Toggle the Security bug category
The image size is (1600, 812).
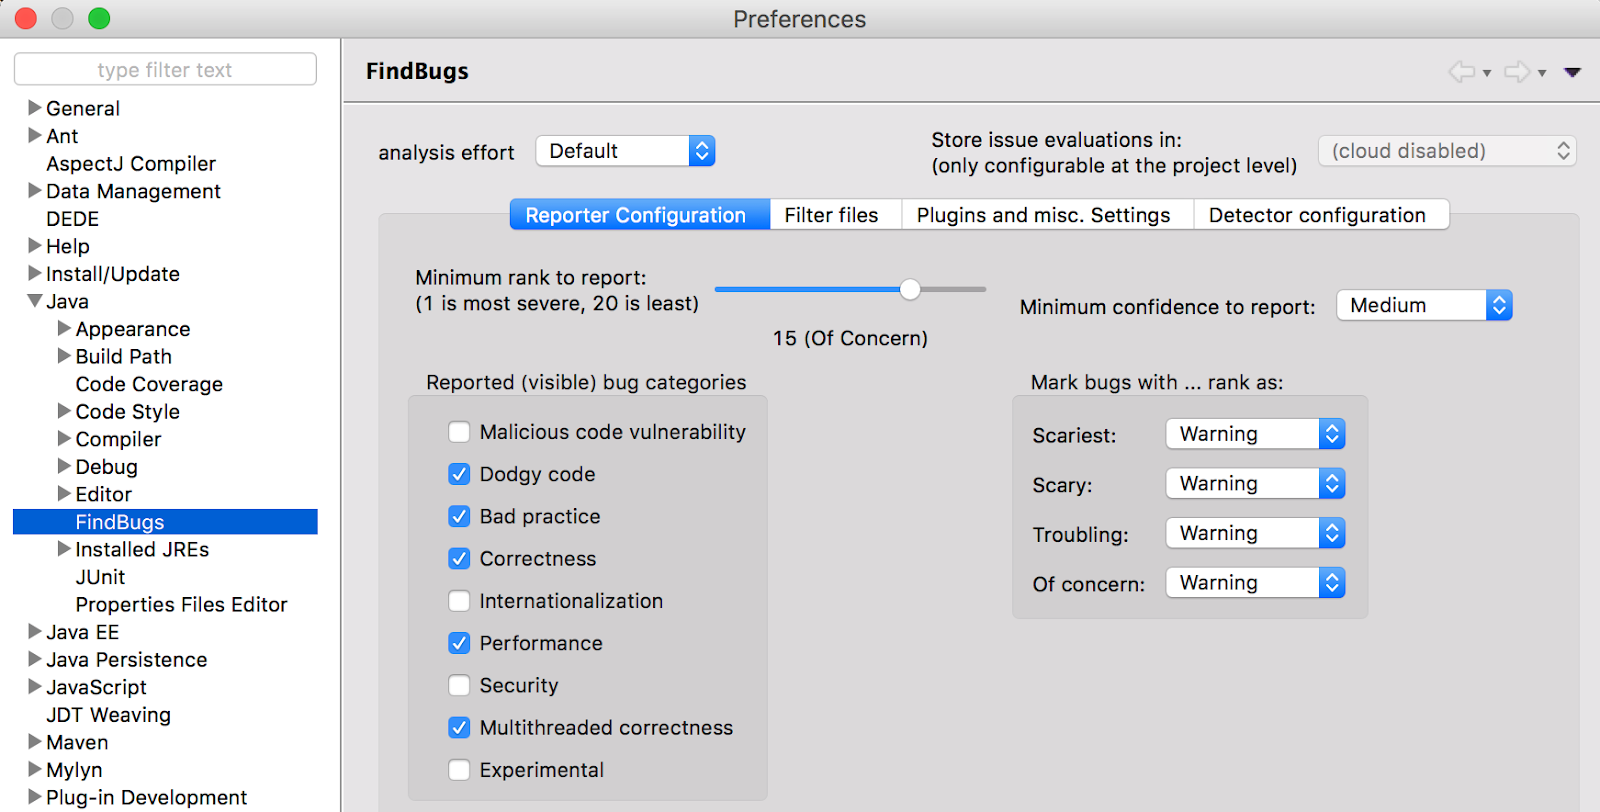coord(459,685)
